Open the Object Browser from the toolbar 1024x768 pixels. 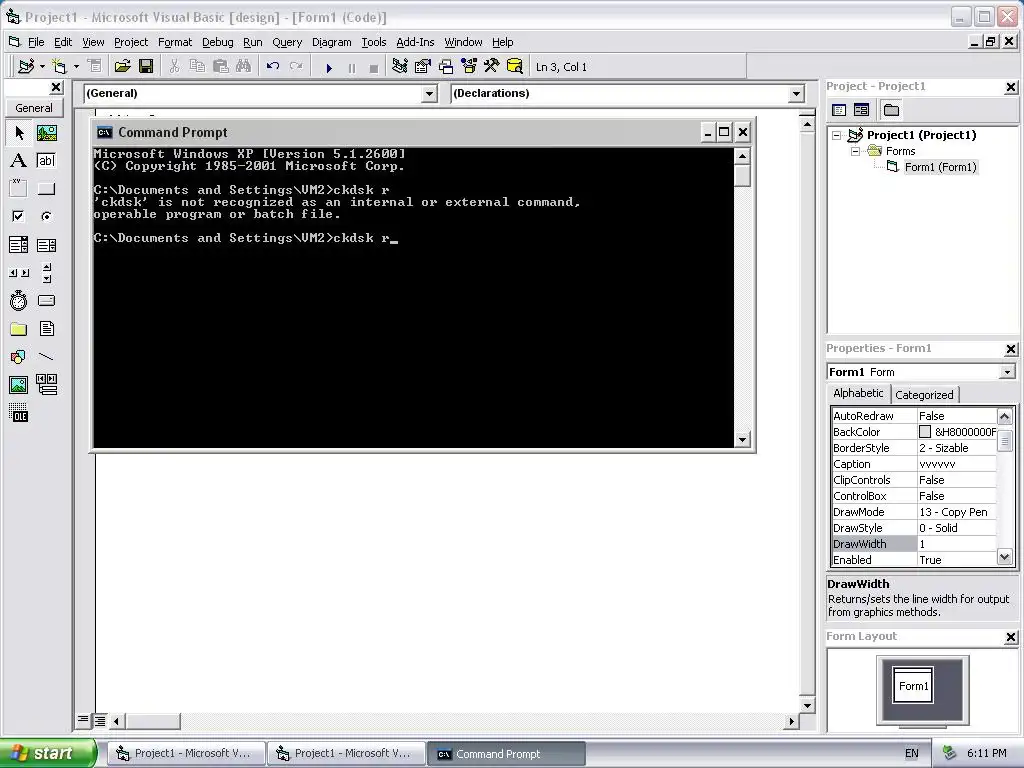click(469, 67)
